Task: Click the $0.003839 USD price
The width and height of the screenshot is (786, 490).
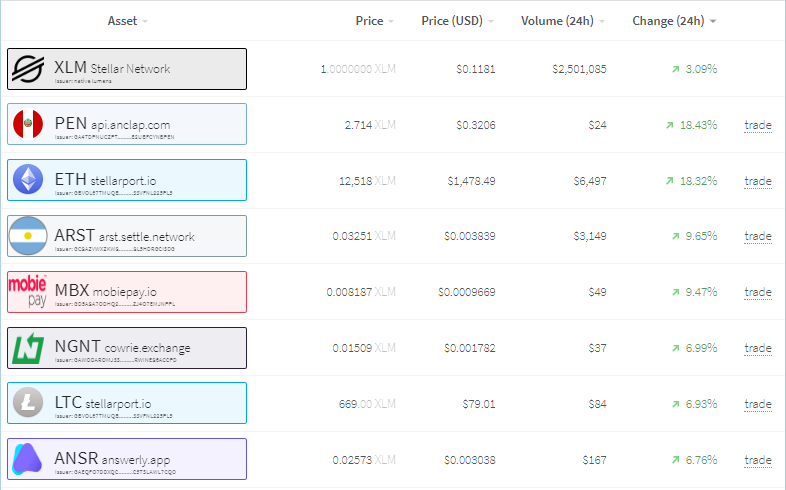Action: click(470, 236)
